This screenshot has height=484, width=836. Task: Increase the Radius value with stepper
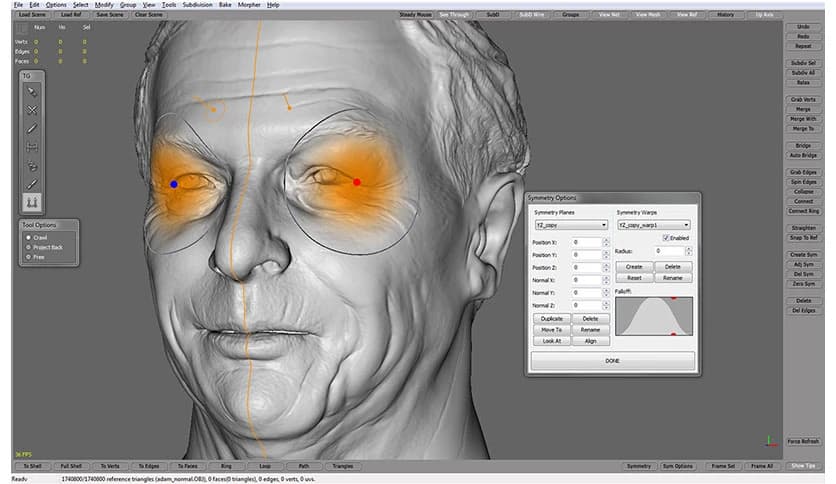tap(687, 248)
